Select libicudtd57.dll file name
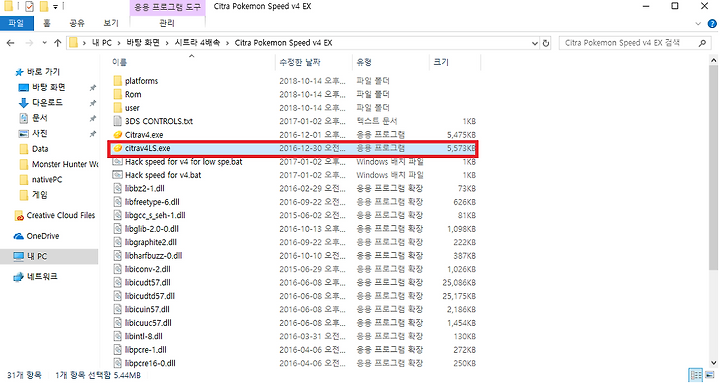This screenshot has height=384, width=720. [x=150, y=296]
